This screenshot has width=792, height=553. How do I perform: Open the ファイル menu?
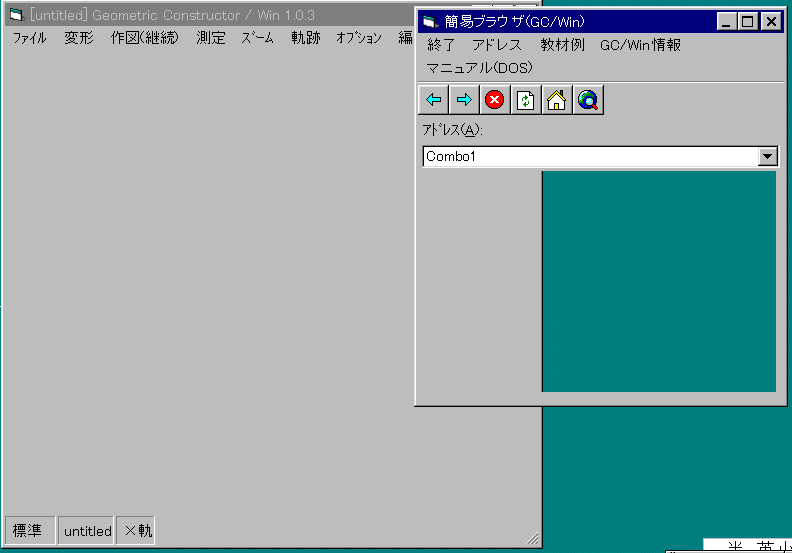29,38
